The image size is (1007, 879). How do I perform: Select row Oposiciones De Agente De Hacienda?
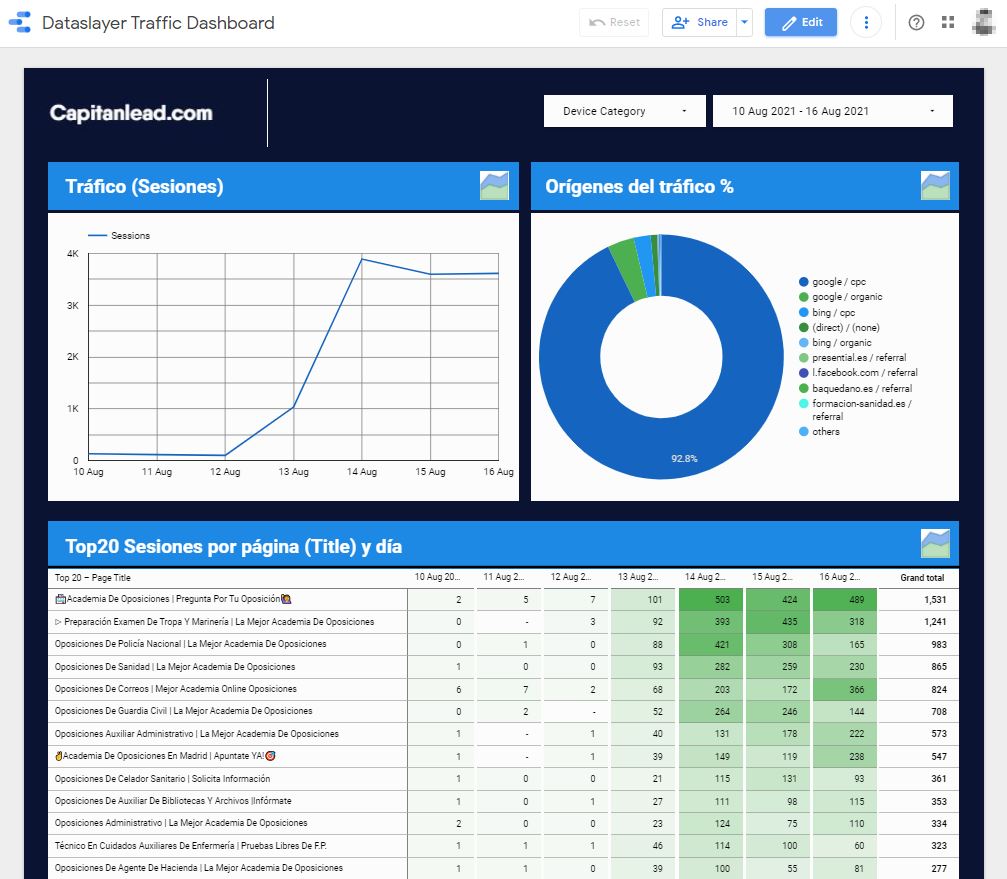(503, 868)
